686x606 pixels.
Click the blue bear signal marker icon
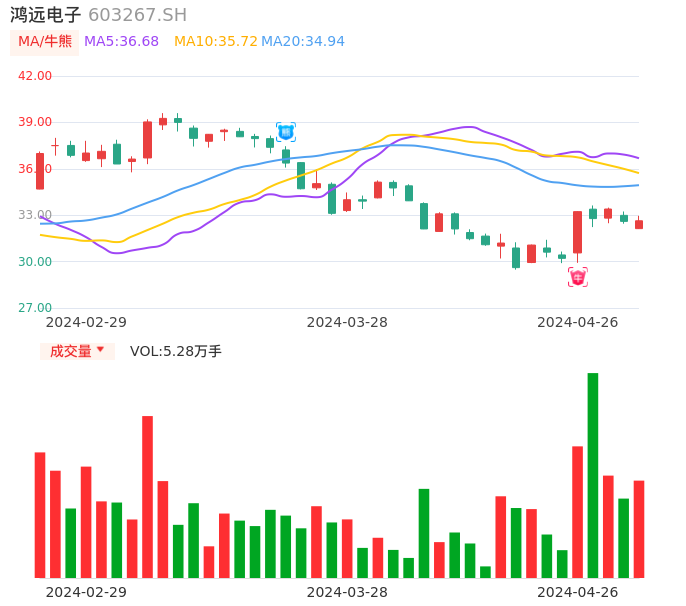click(286, 132)
